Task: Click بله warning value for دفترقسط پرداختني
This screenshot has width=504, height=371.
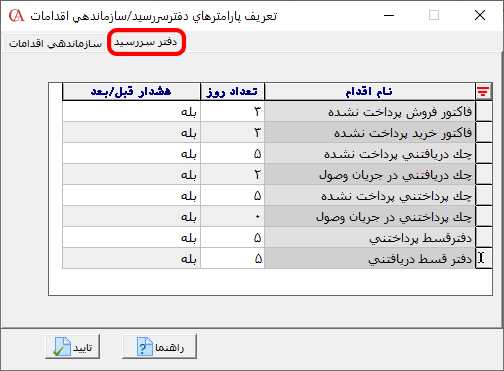Action: coord(131,237)
